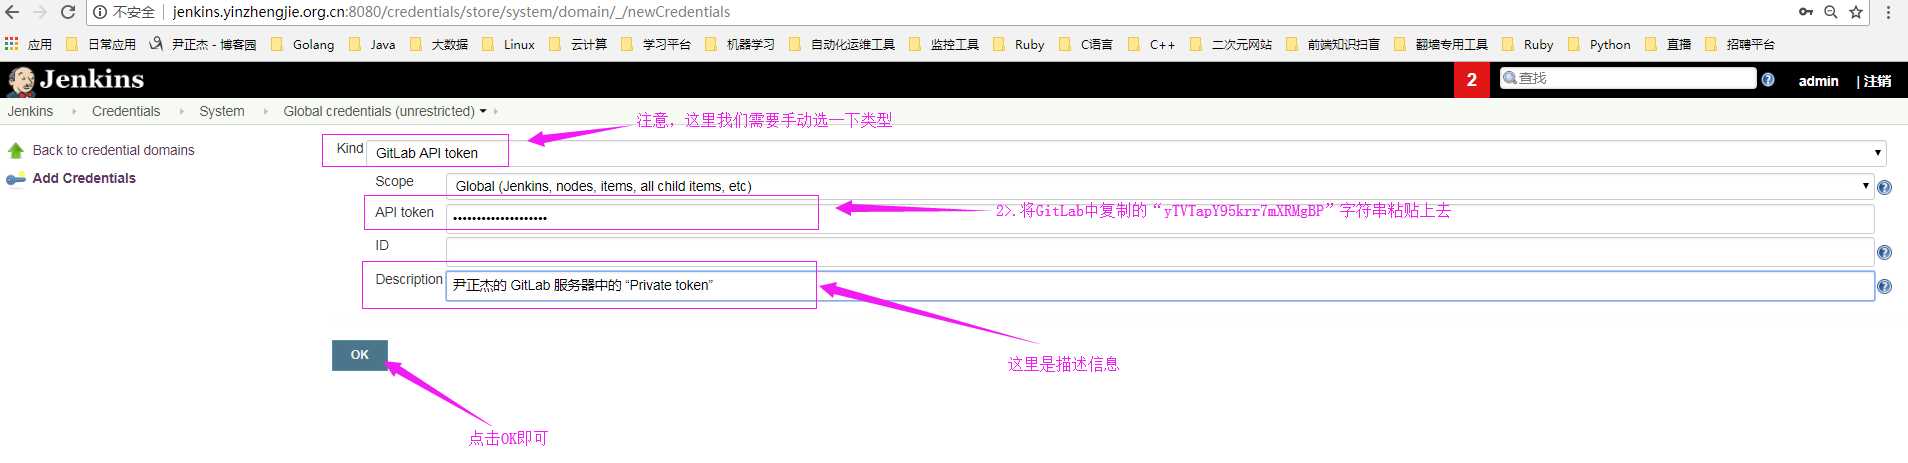The image size is (1908, 463).
Task: Open help for Scope field
Action: pos(1884,187)
